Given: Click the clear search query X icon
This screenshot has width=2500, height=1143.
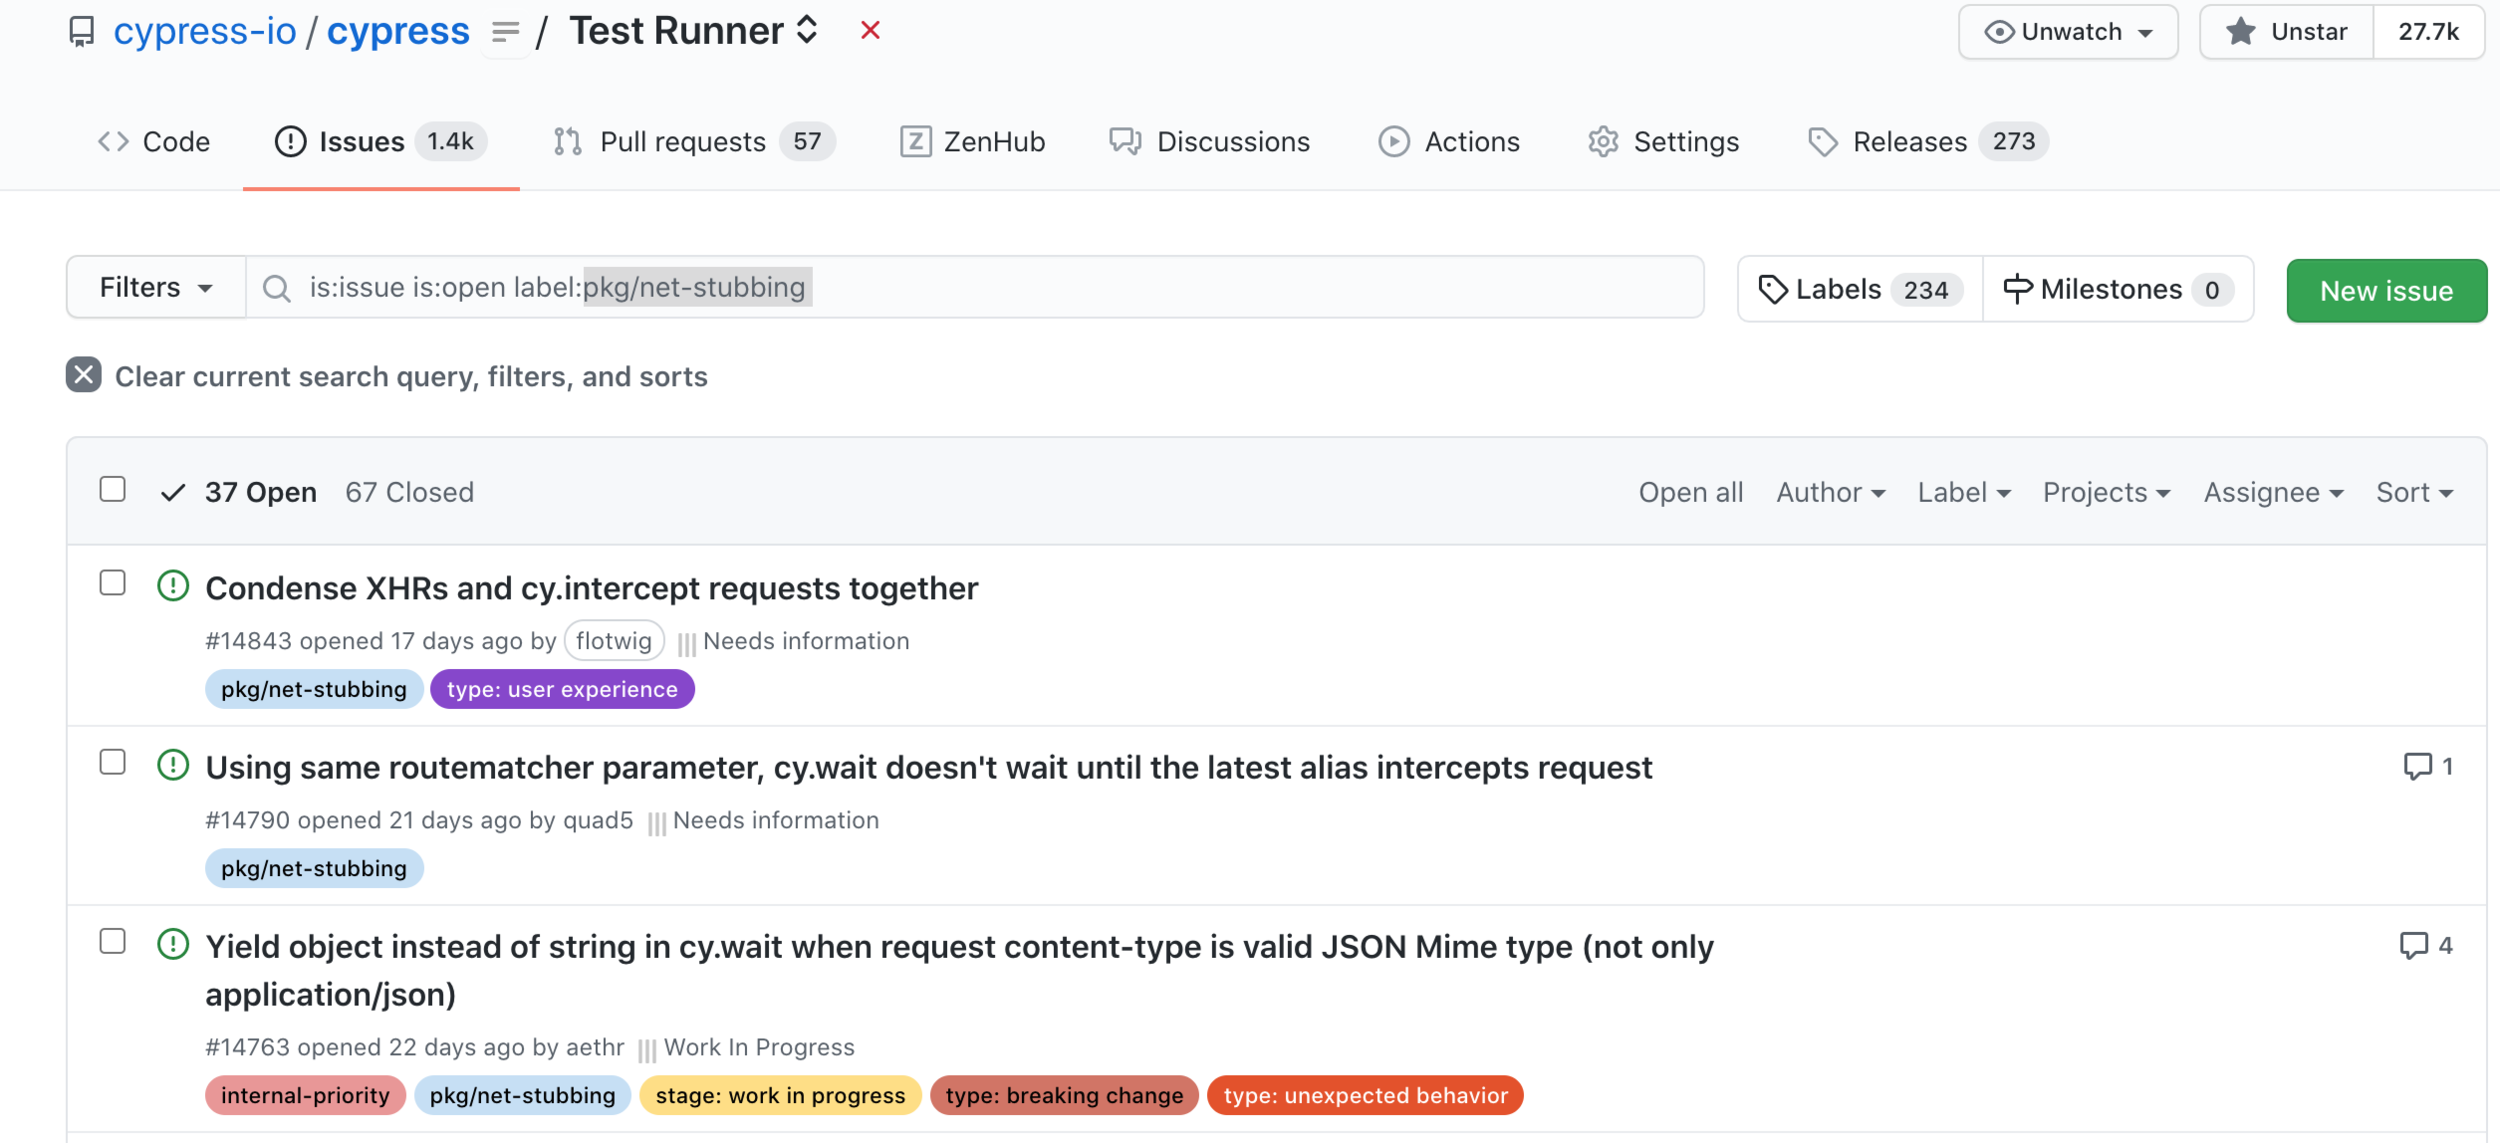Looking at the screenshot, I should (84, 375).
